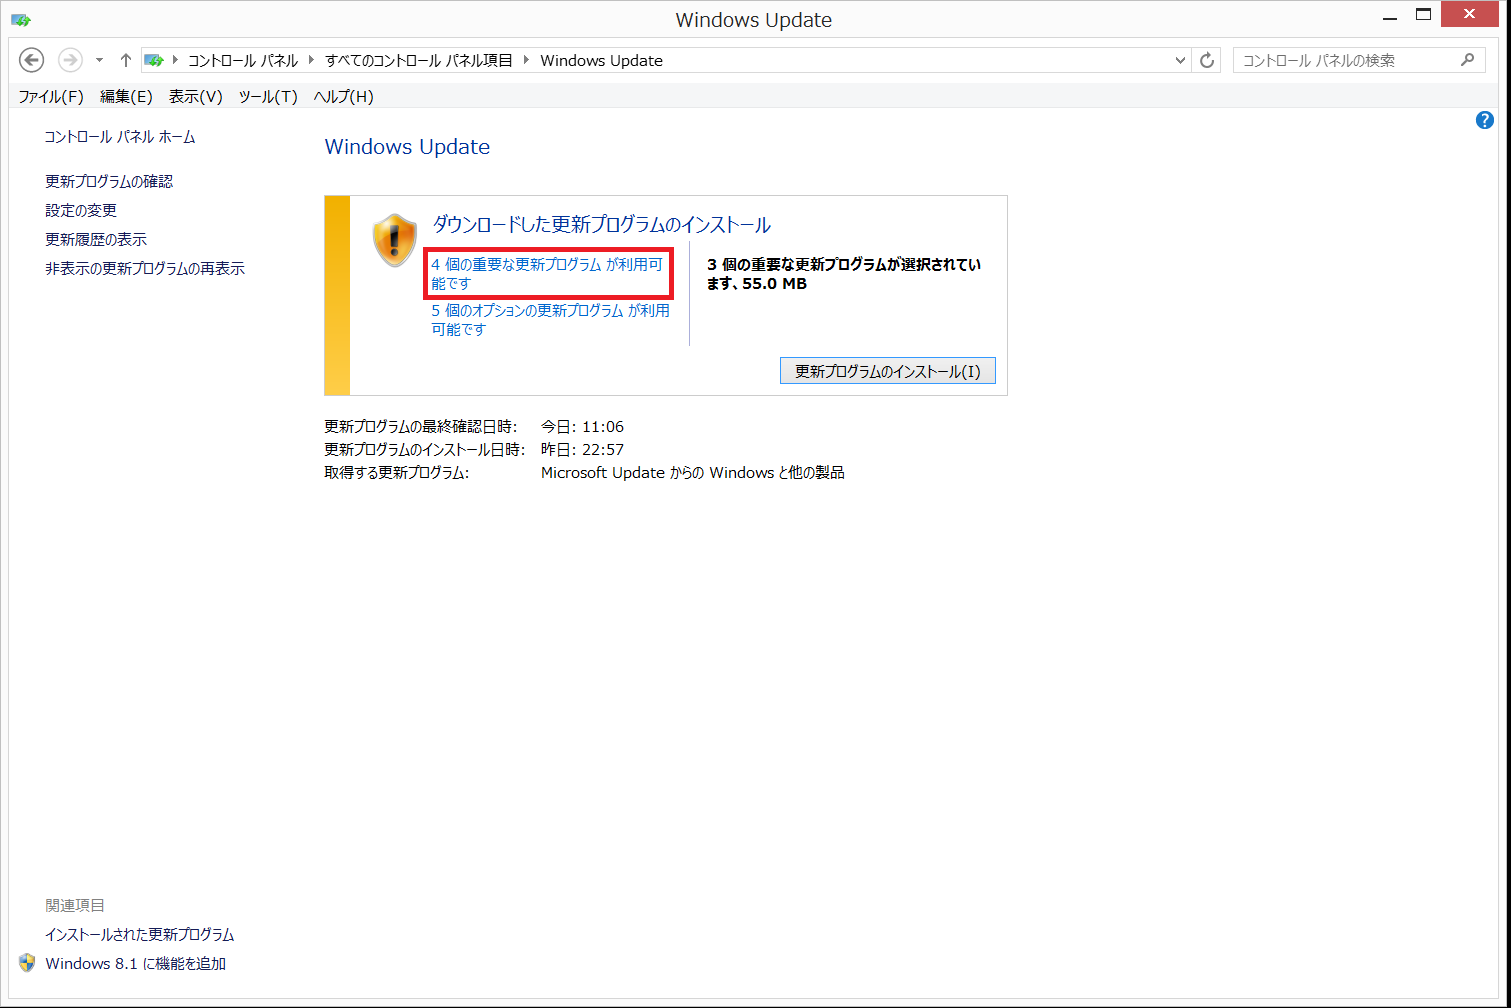The height and width of the screenshot is (1008, 1511).
Task: Open the recent locations dropdown arrow
Action: tap(99, 60)
